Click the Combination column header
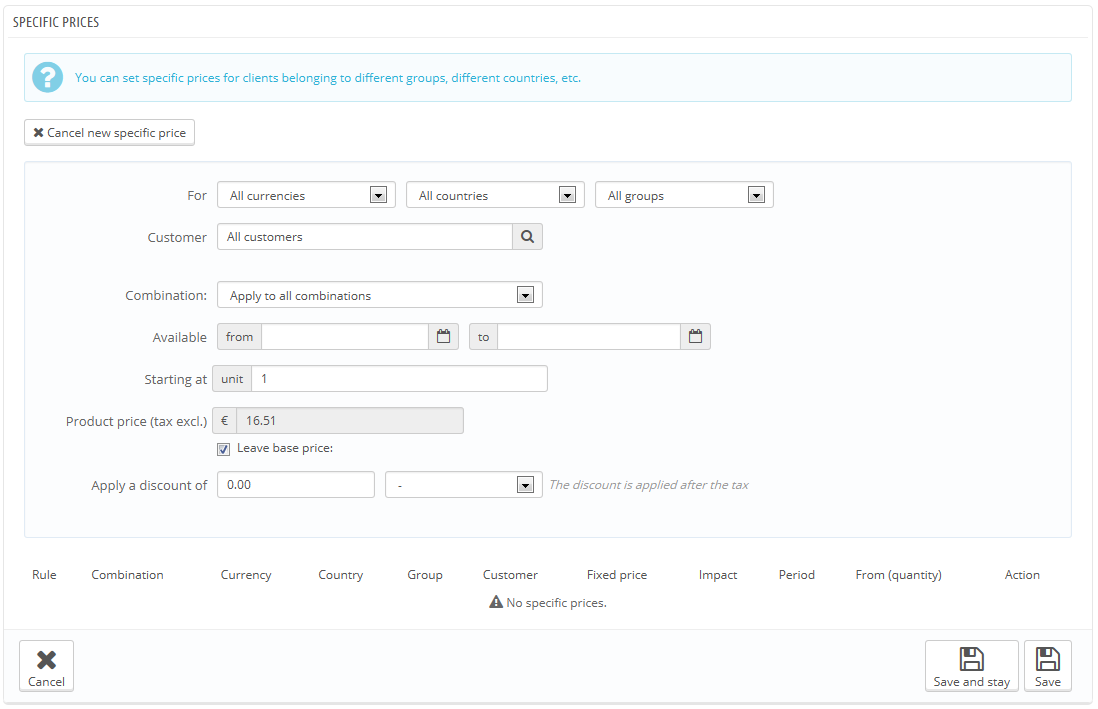This screenshot has width=1098, height=709. (x=127, y=574)
